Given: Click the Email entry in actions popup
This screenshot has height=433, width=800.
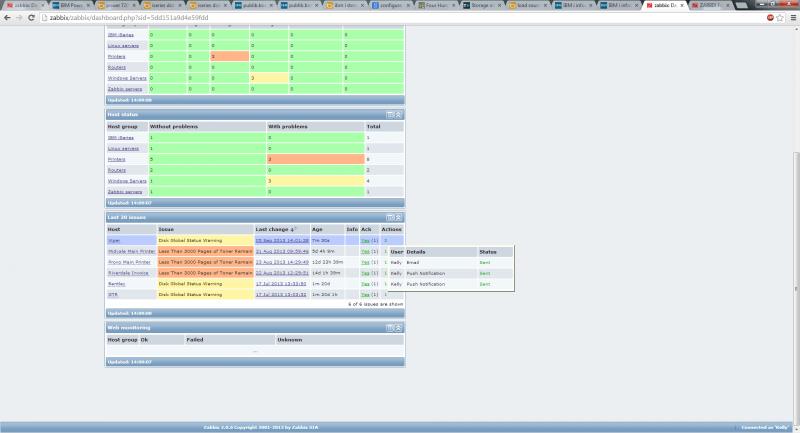Looking at the screenshot, I should pyautogui.click(x=412, y=263).
